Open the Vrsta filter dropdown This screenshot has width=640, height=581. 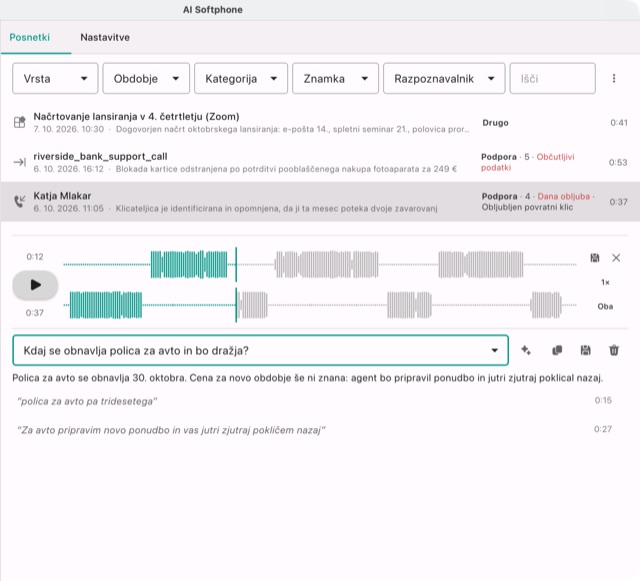pyautogui.click(x=55, y=78)
